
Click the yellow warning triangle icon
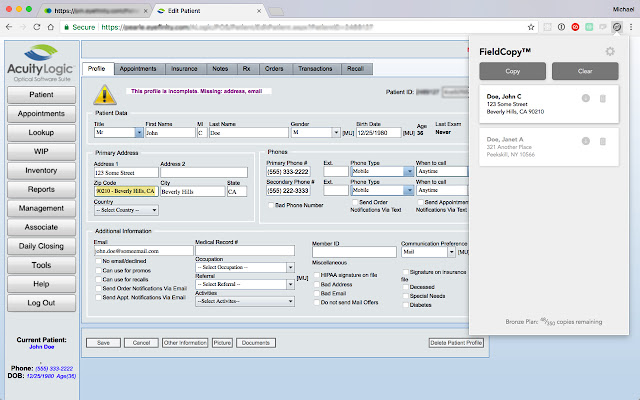(105, 95)
